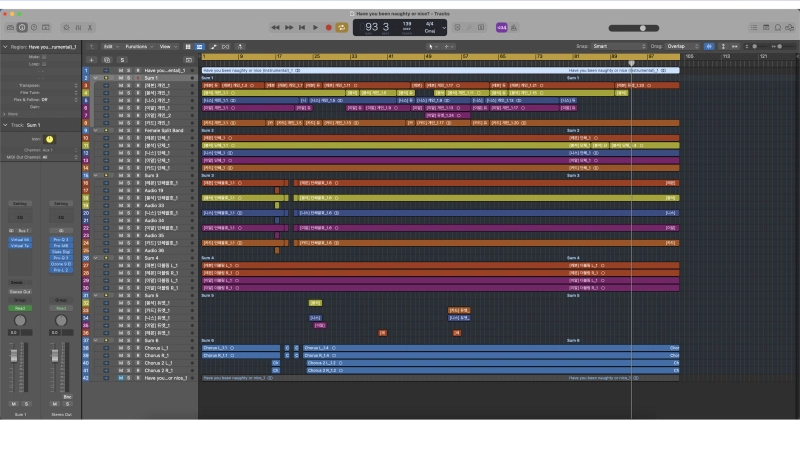
Task: Click the Record button in transport
Action: [x=328, y=28]
